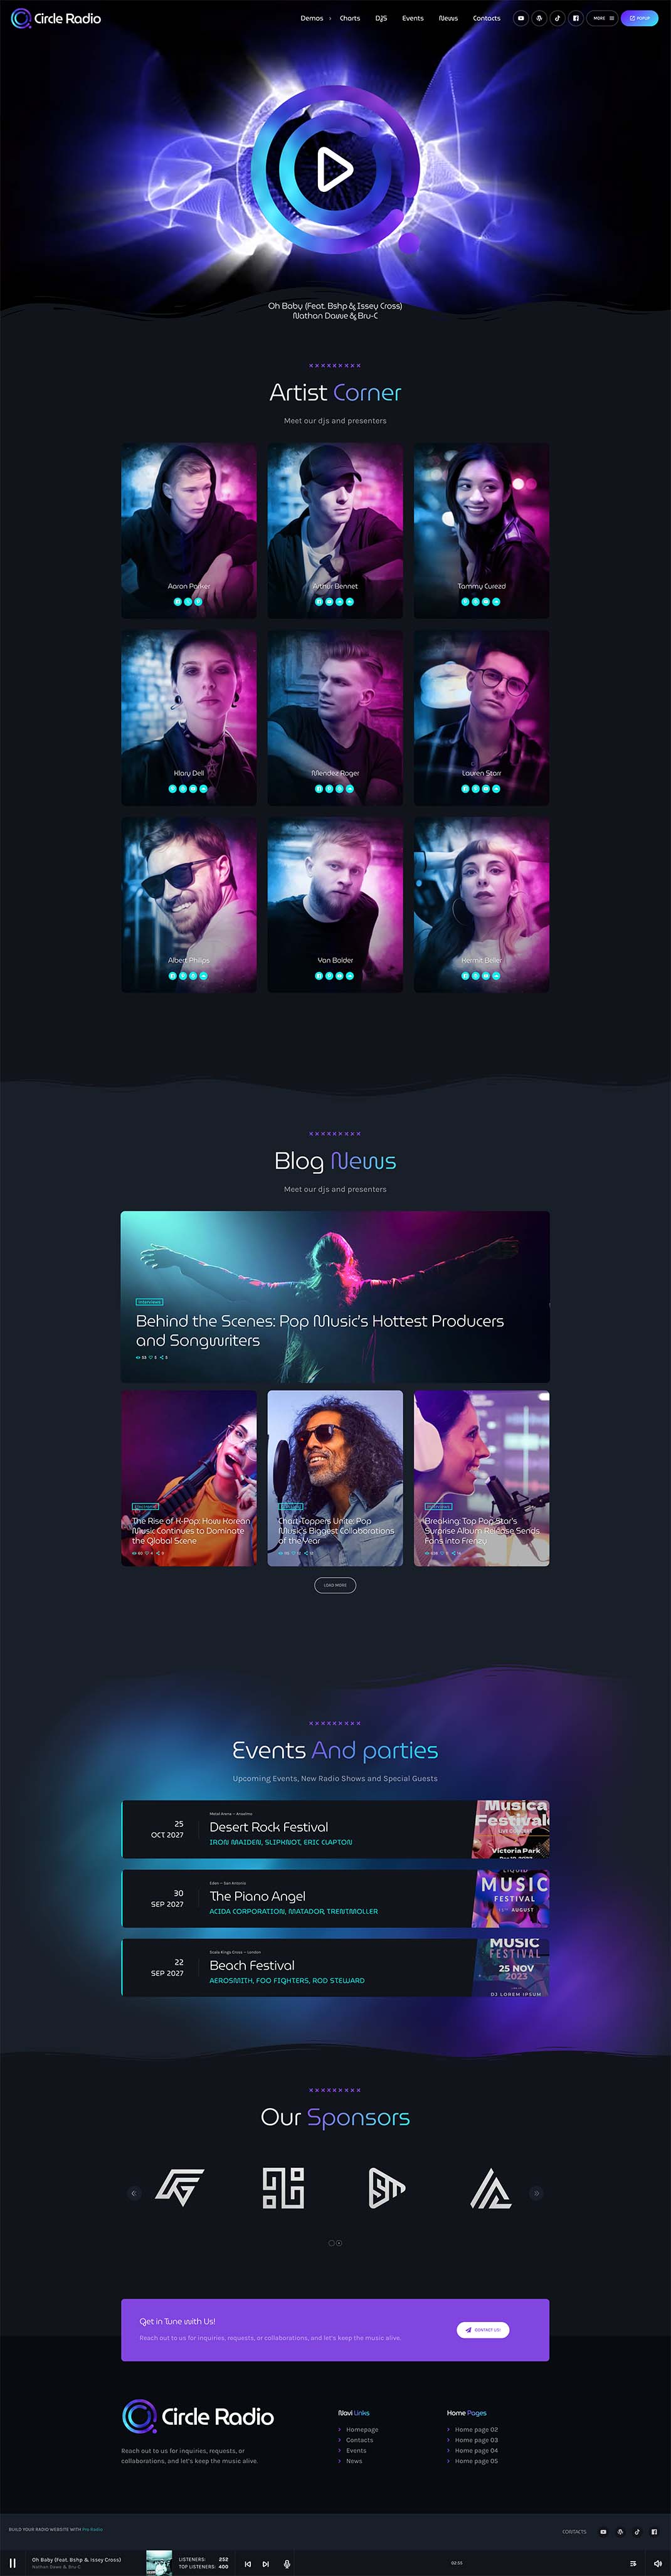Image resolution: width=671 pixels, height=2576 pixels.
Task: Pause playback in the bottom player bar
Action: pyautogui.click(x=13, y=2562)
